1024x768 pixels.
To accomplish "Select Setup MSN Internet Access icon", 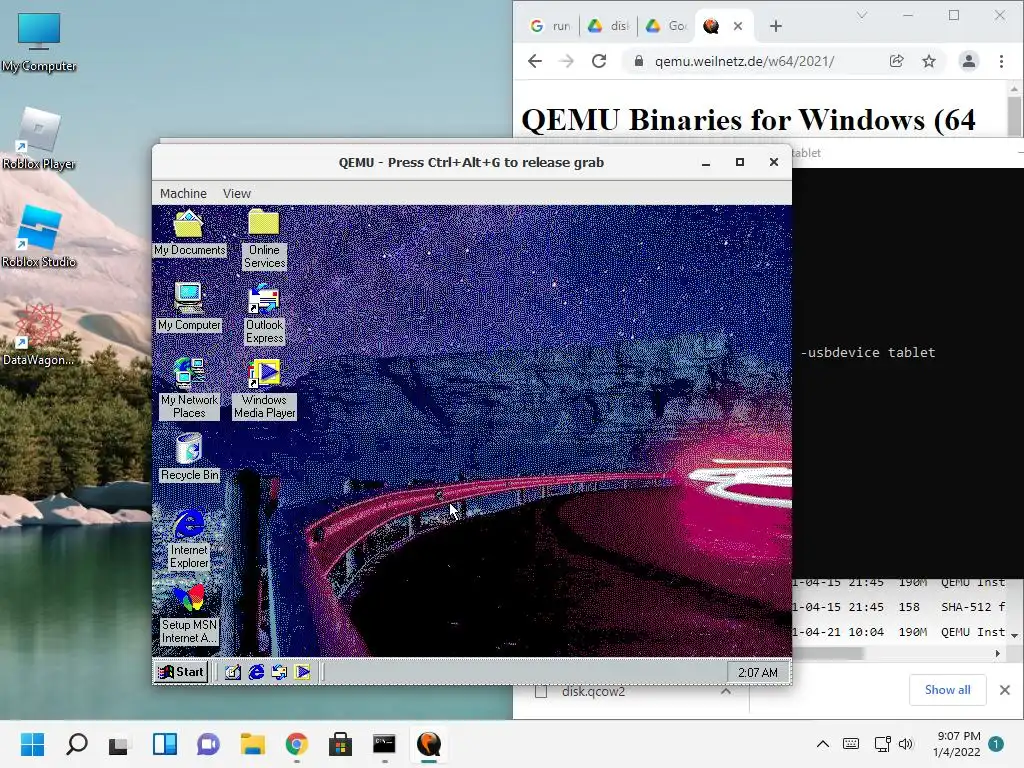I will coord(189,614).
